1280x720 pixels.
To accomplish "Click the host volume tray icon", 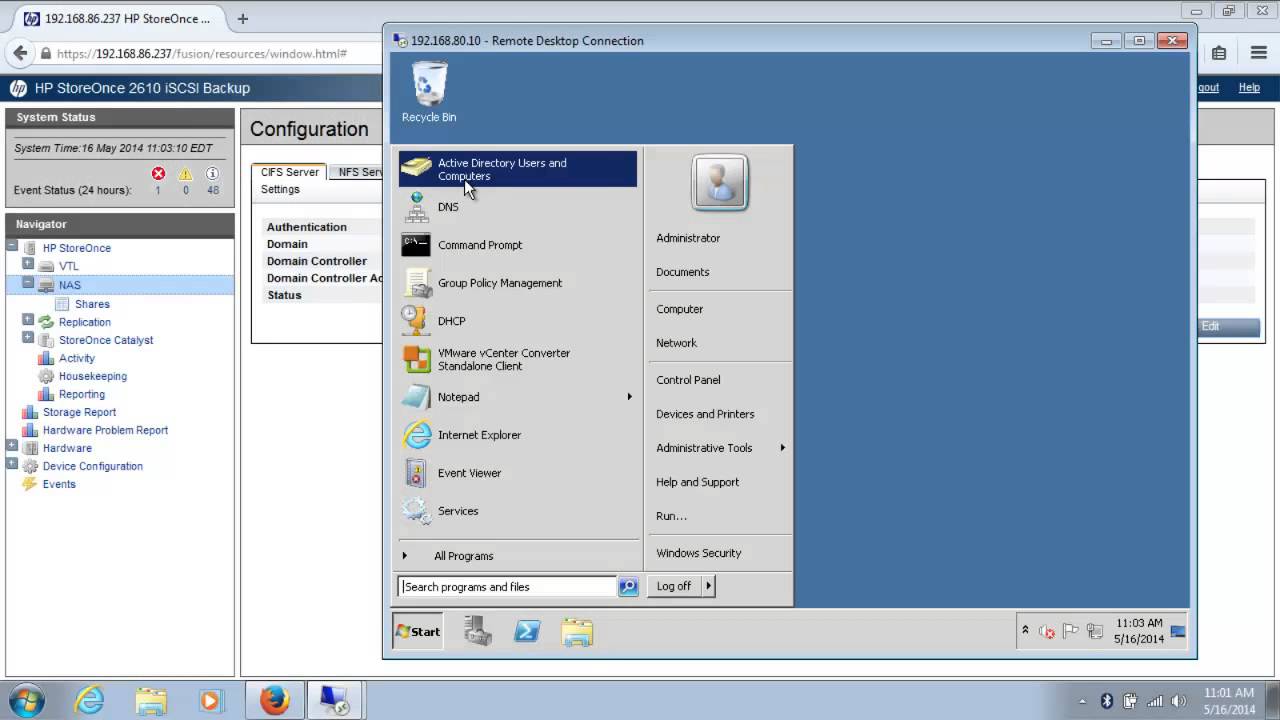I will pyautogui.click(x=1178, y=701).
